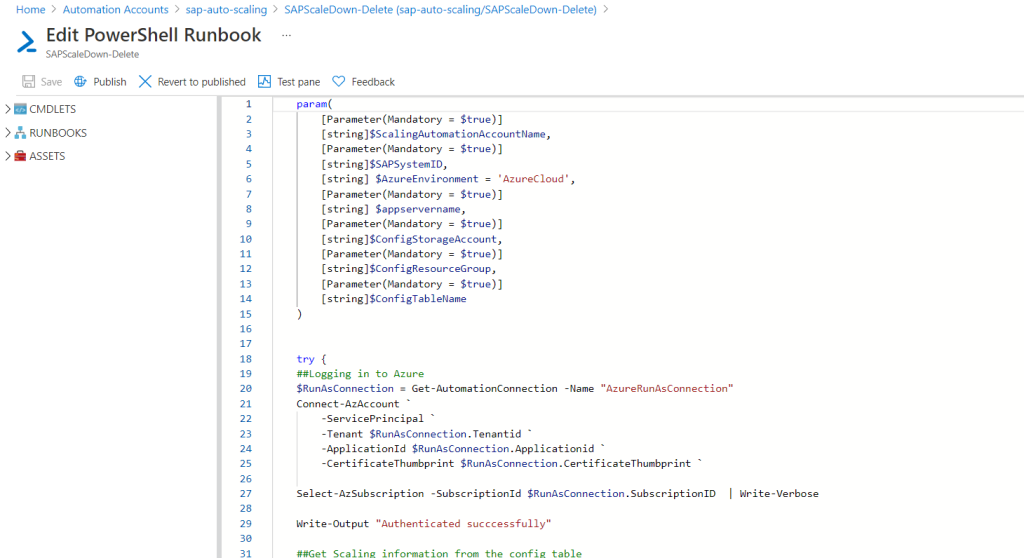
Task: Click Write-Verbose in line 27
Action: click(779, 493)
